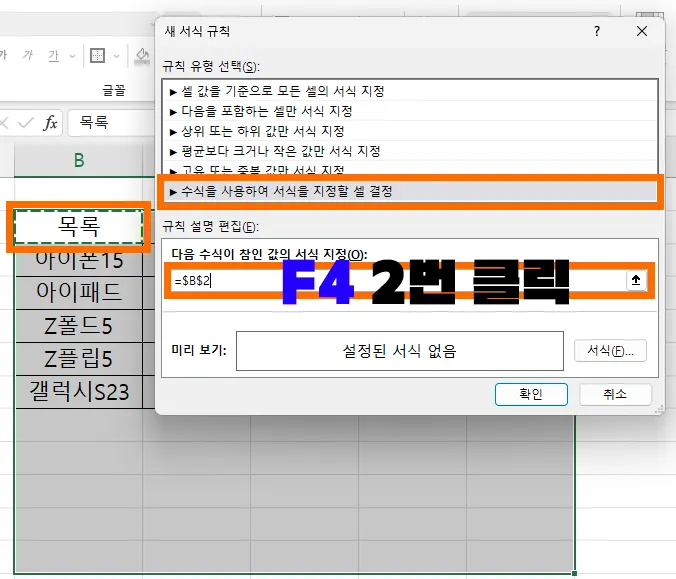
Task: Click the formula input containing =$B$2
Action: point(396,281)
